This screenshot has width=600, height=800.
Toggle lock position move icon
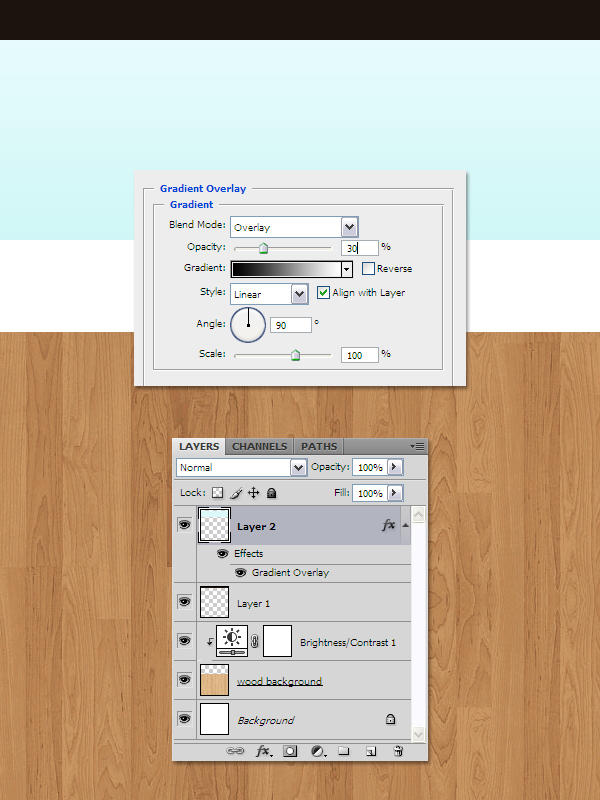(x=254, y=493)
